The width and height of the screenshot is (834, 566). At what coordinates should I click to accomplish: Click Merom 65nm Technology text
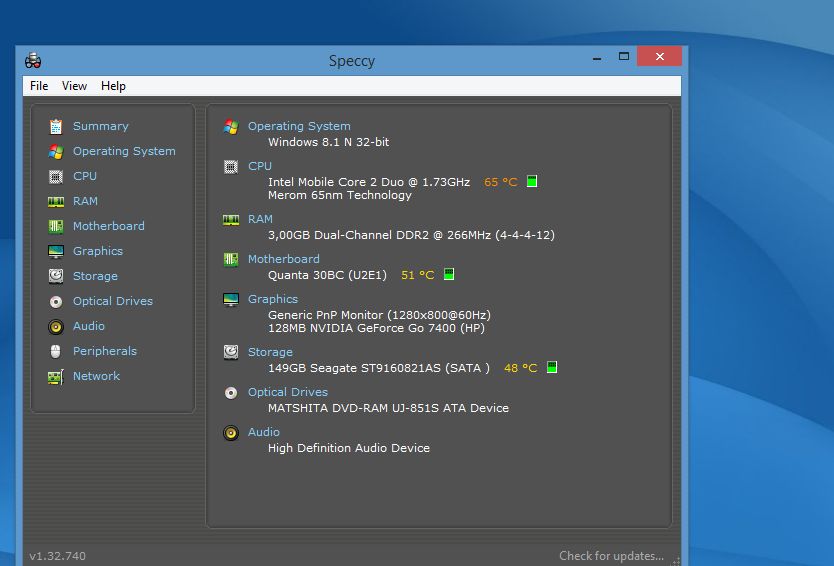click(340, 195)
